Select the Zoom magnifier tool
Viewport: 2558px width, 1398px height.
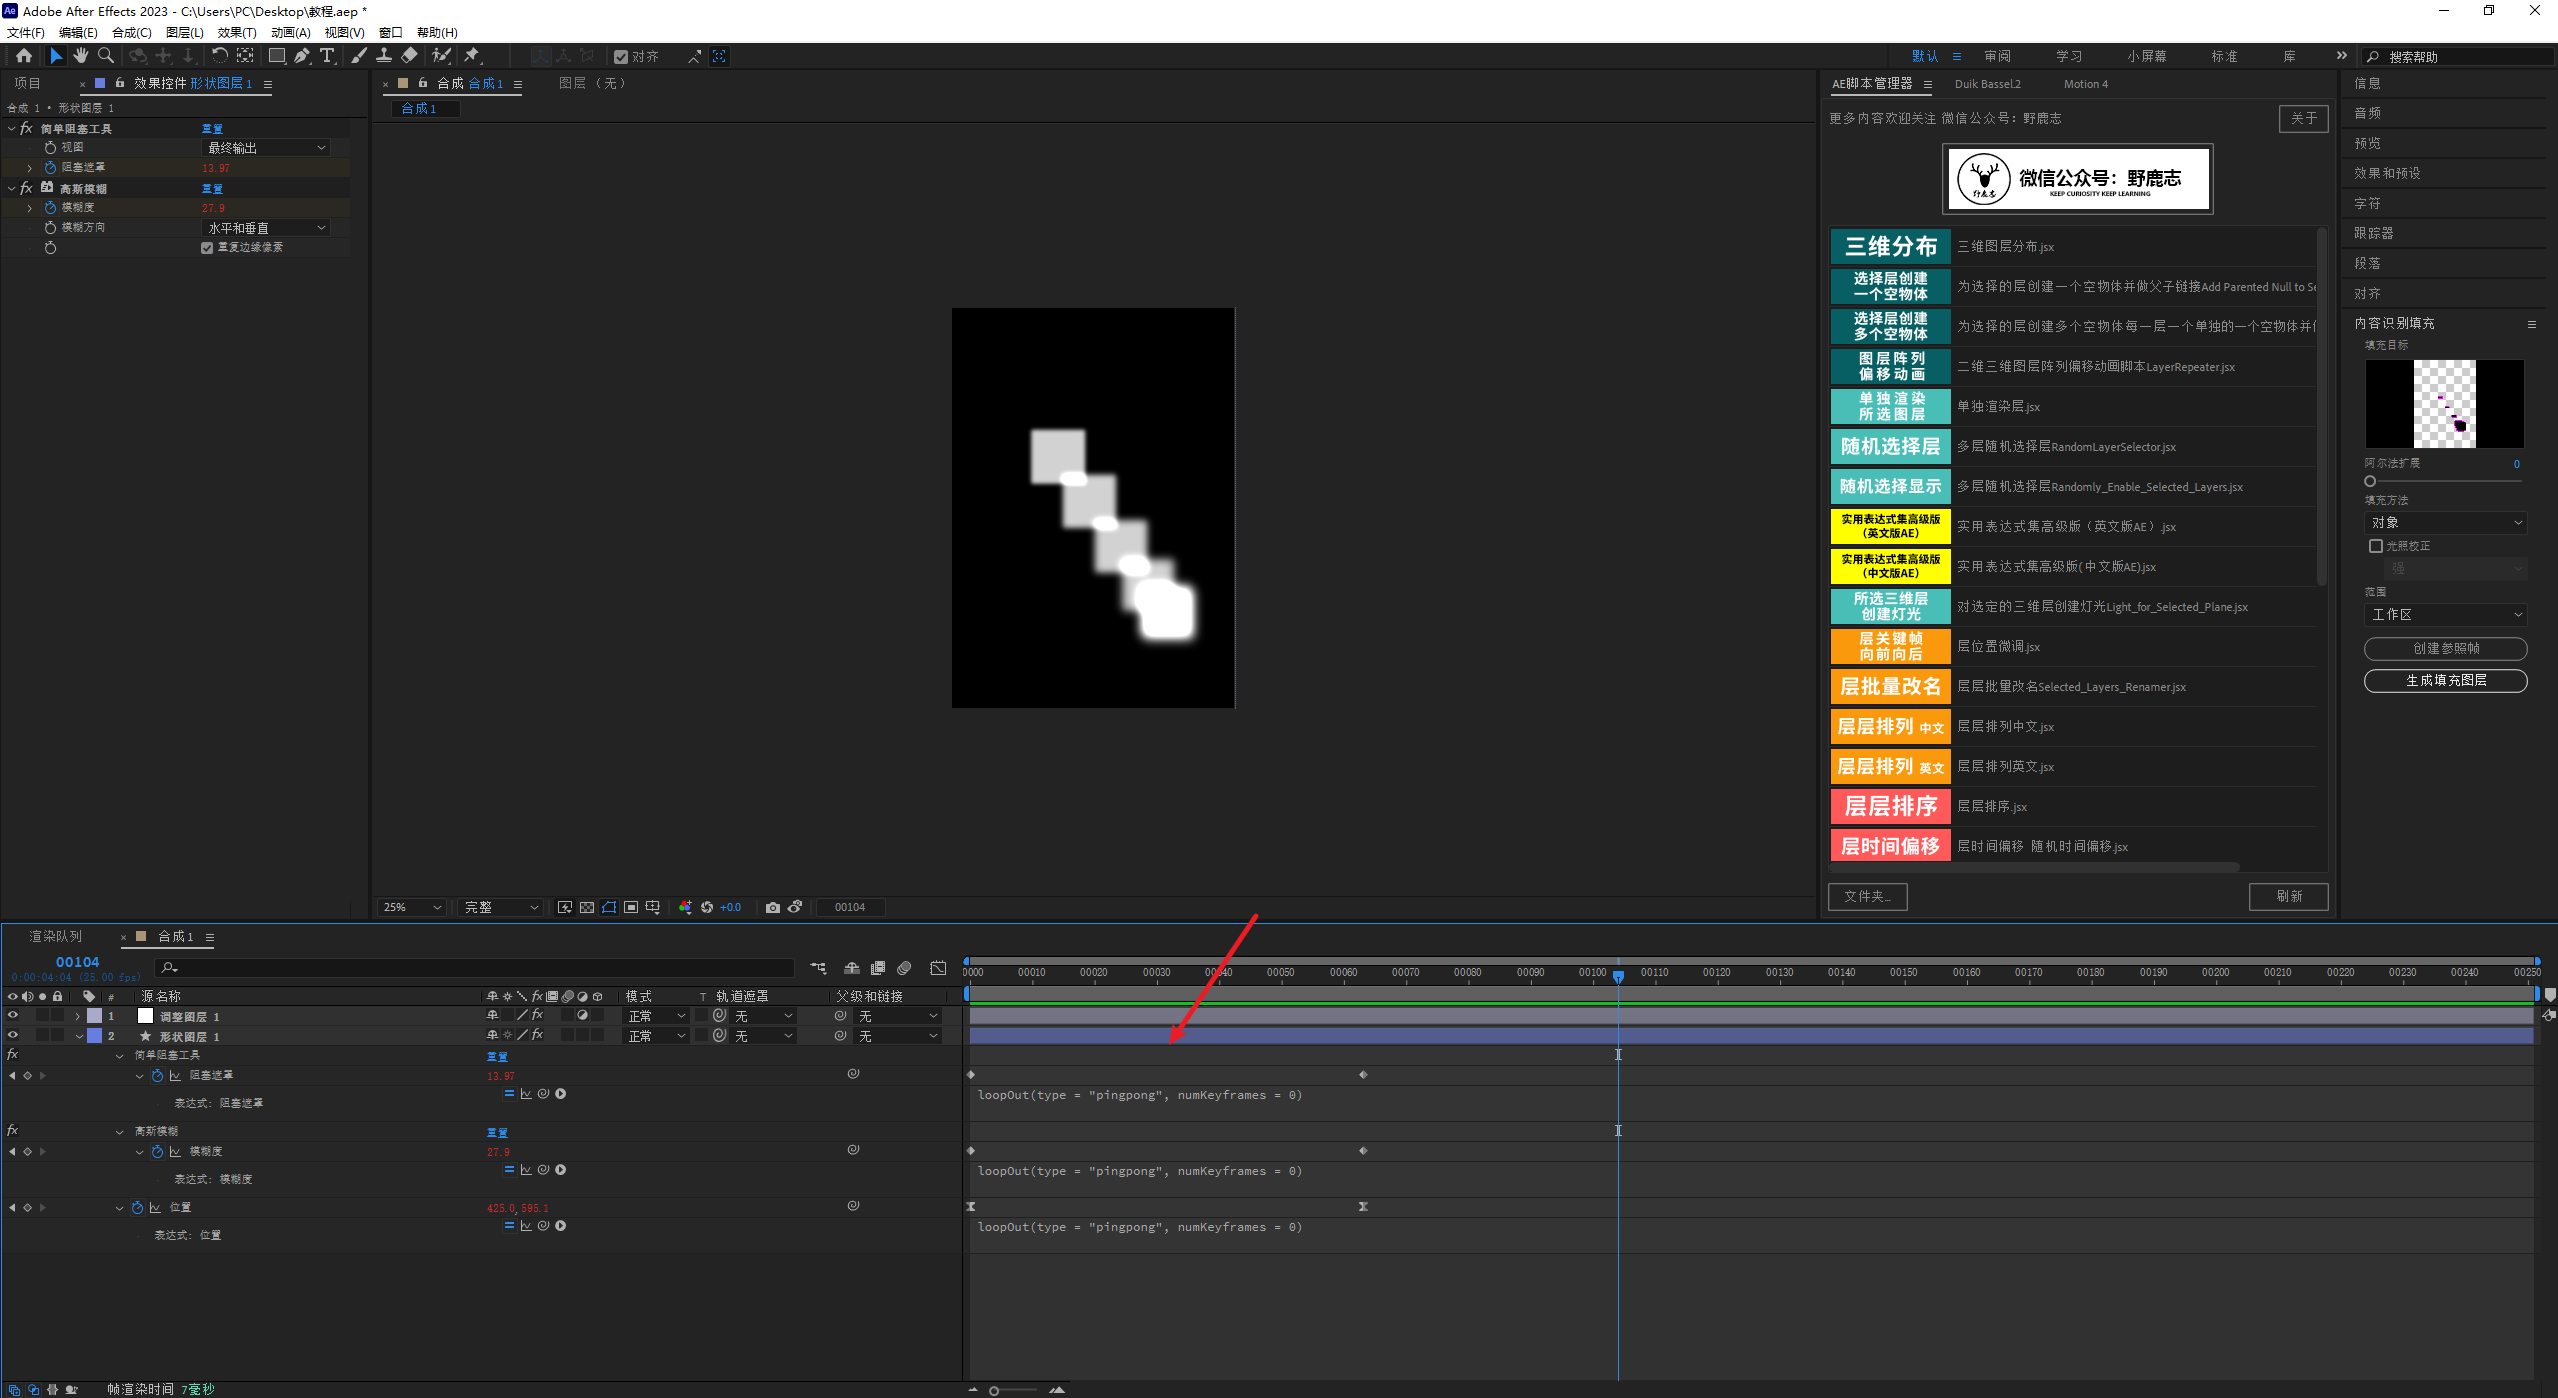(106, 56)
